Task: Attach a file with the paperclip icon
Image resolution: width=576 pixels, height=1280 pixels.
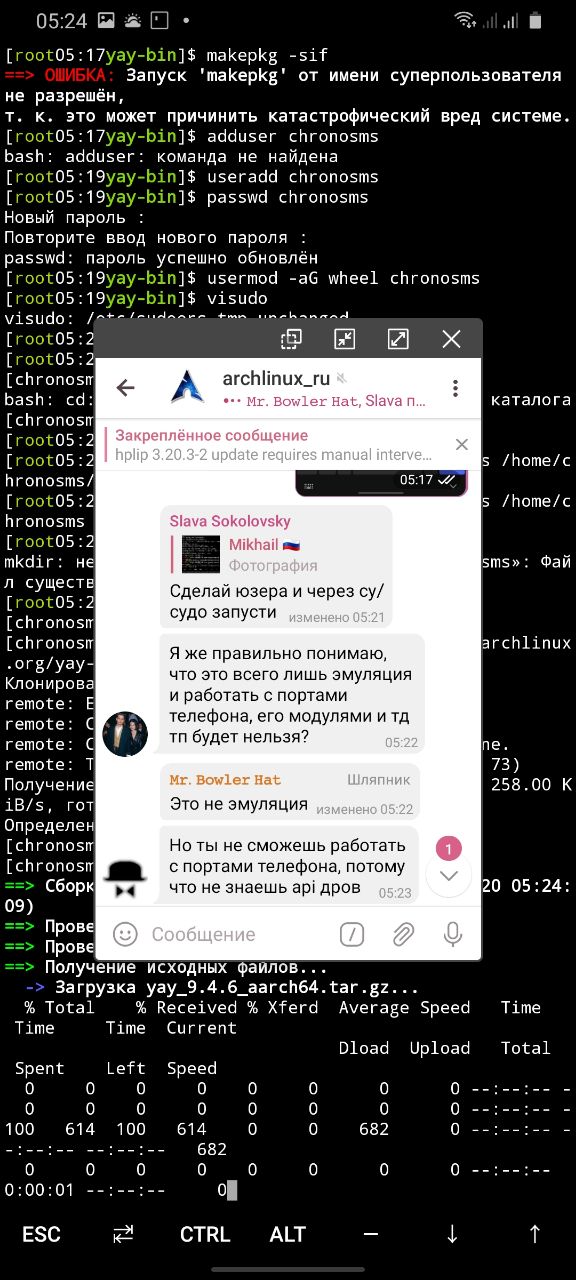Action: pos(403,934)
